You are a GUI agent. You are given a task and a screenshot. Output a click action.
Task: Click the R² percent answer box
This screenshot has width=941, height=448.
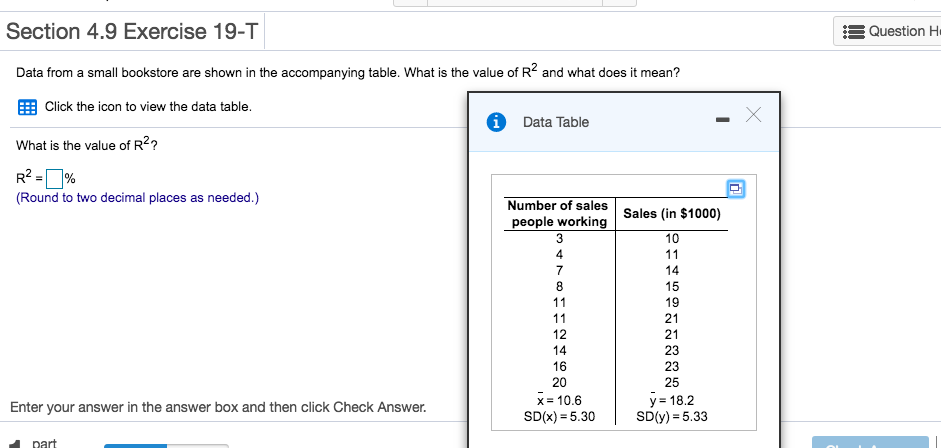[x=55, y=178]
